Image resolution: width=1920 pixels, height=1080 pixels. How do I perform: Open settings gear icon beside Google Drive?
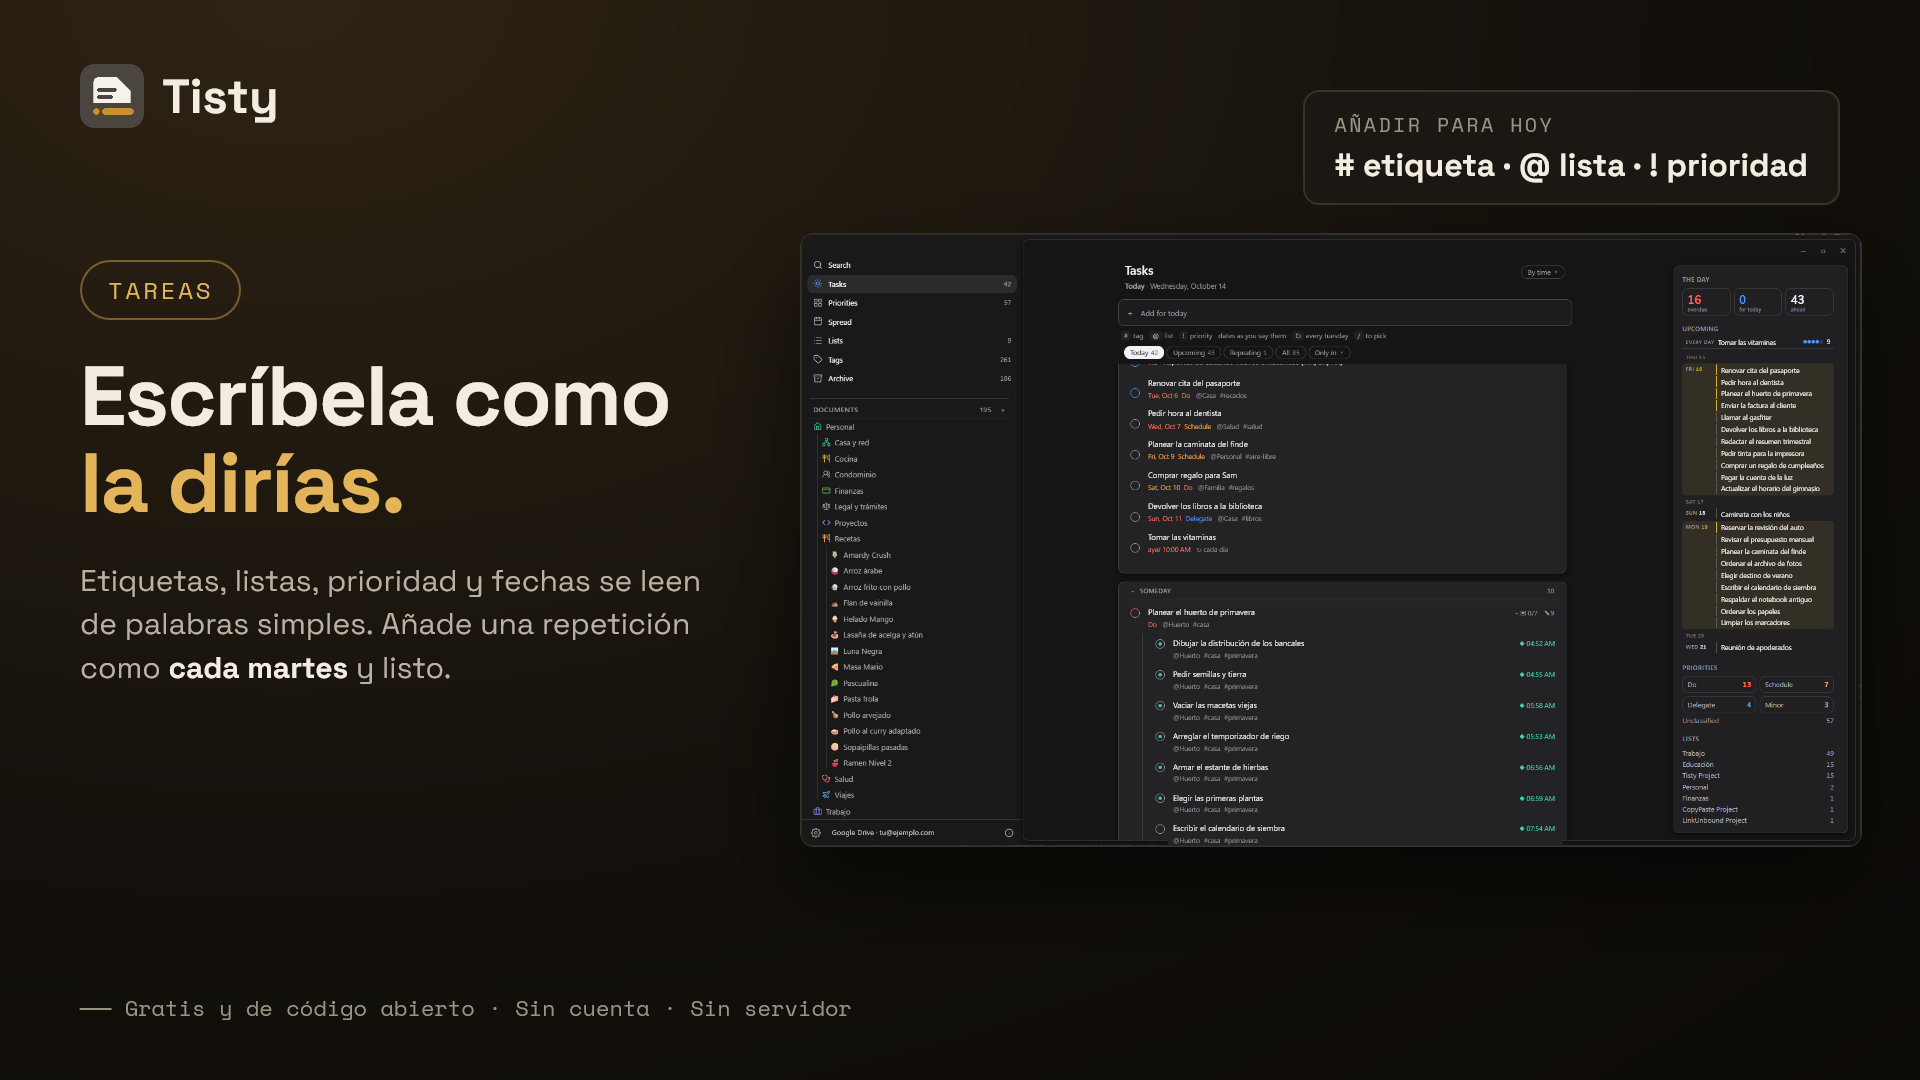tap(816, 833)
